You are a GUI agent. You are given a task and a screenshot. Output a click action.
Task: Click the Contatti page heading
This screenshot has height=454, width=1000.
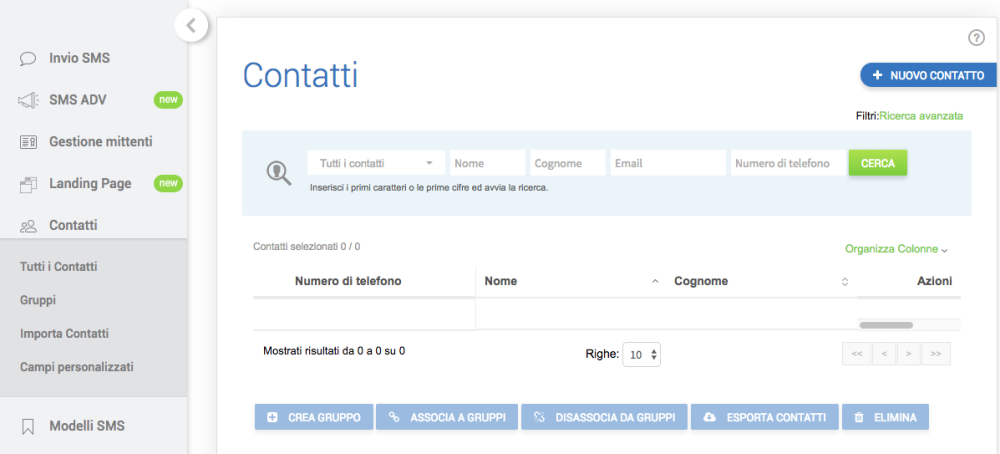pos(300,76)
